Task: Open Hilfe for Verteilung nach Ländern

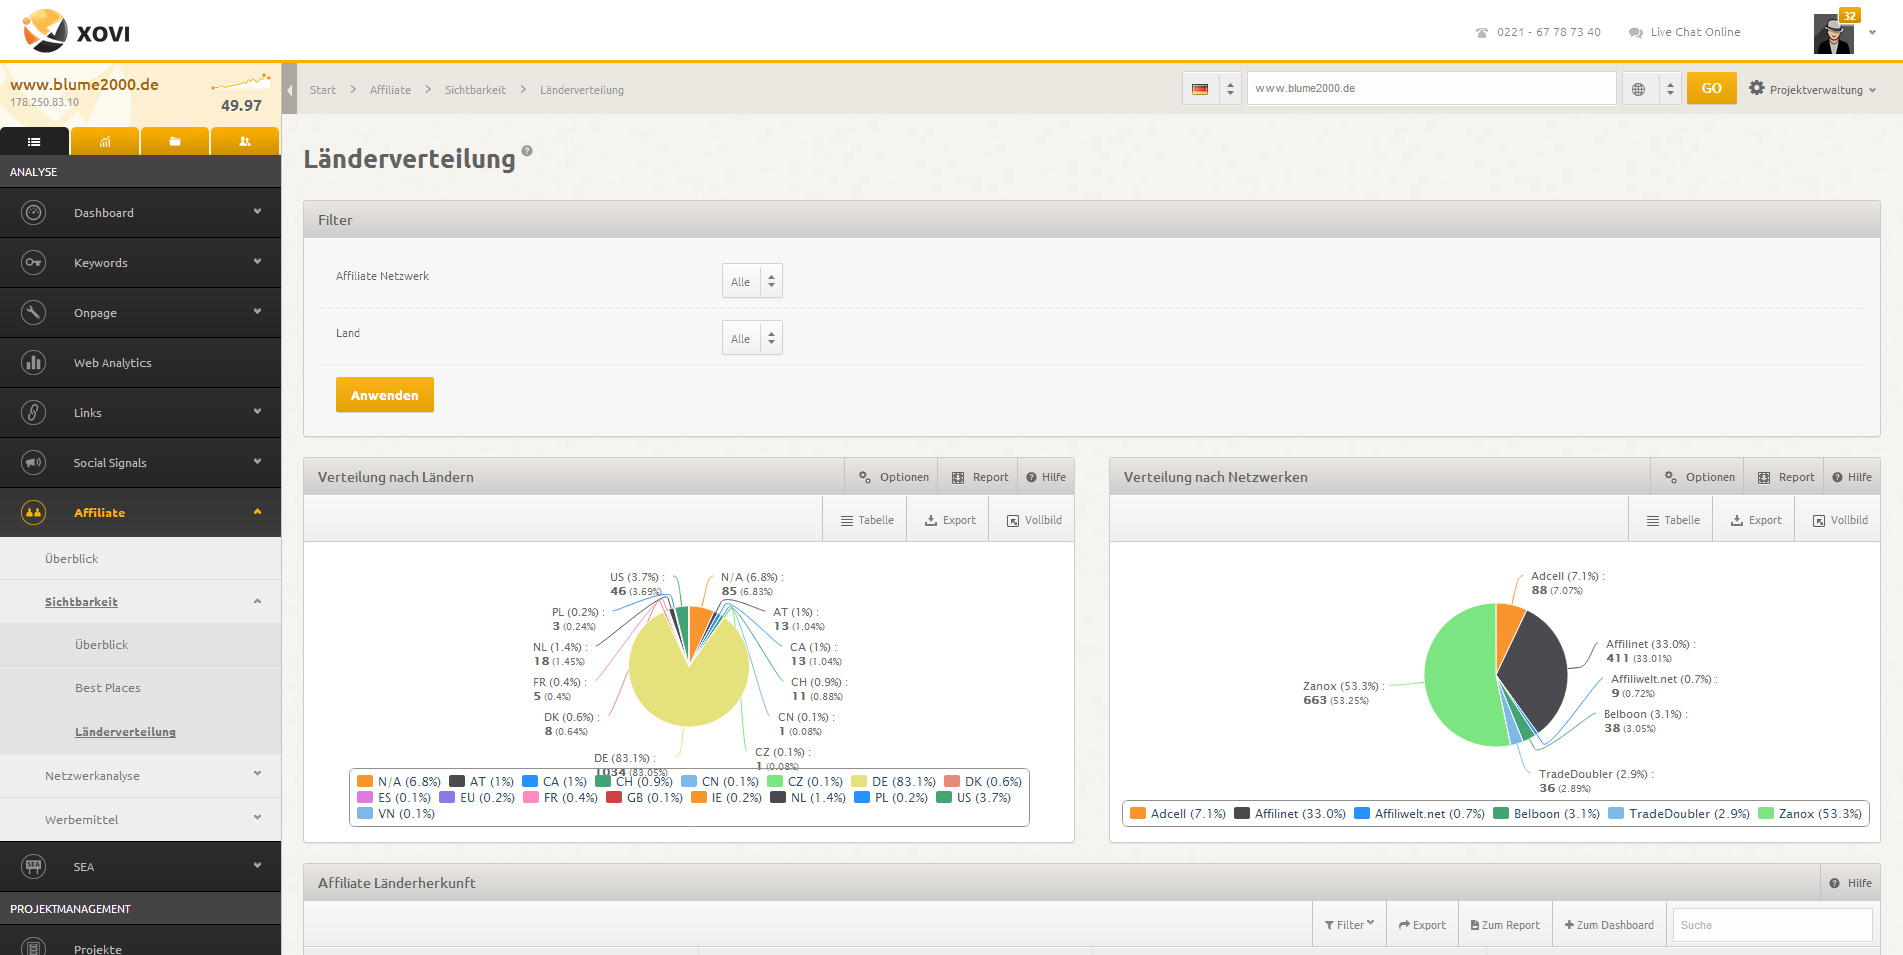Action: 1046,477
